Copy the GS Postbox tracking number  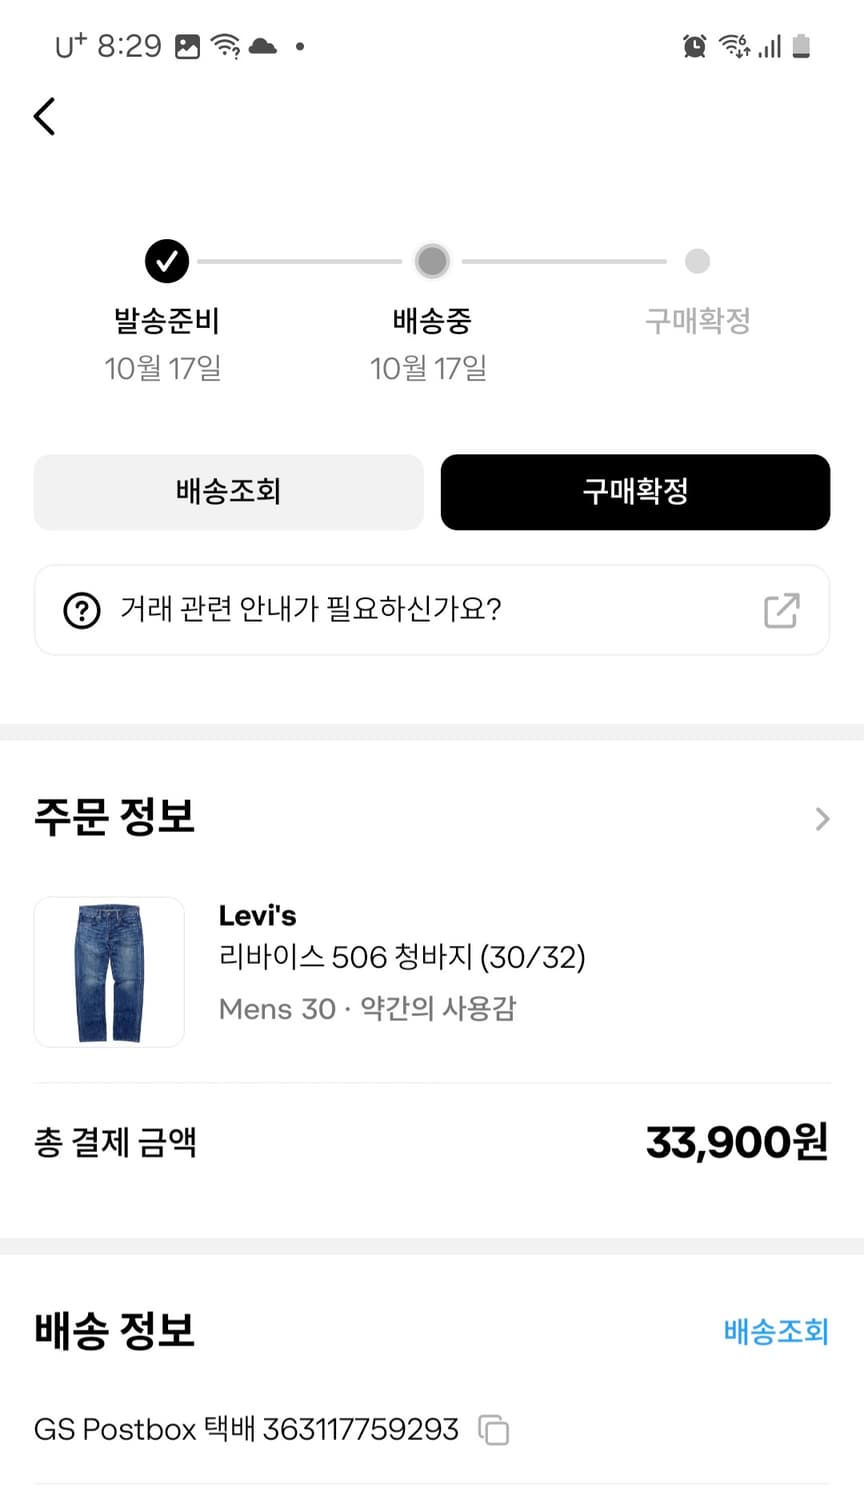coord(494,1430)
